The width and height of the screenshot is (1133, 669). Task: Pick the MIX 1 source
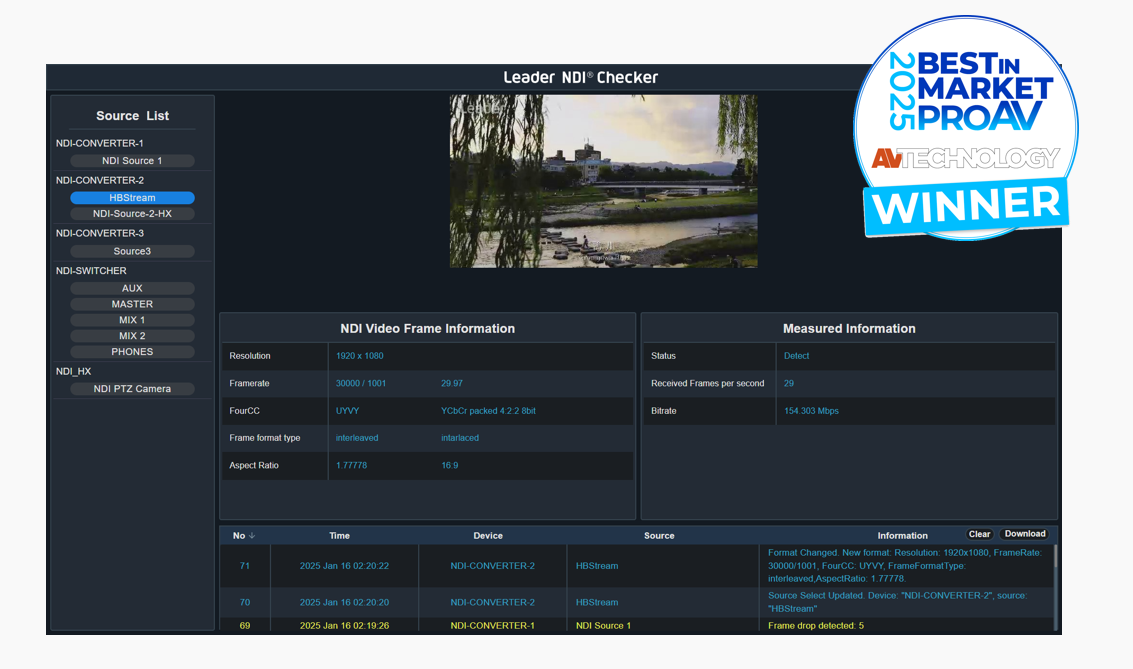tap(132, 320)
